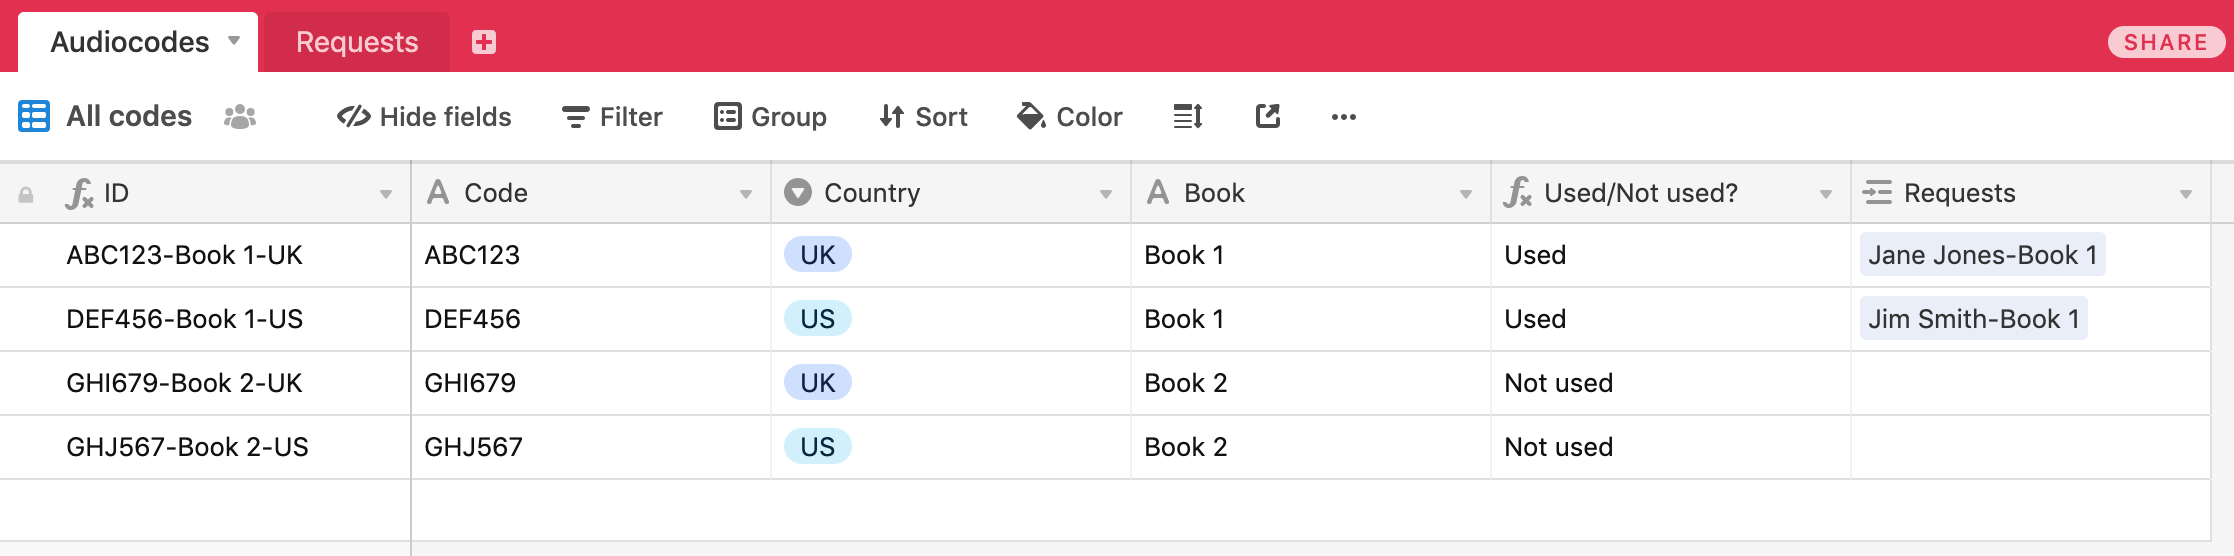Select Used cell in ABC123 row
Viewport: 2234px width, 556px height.
[x=1671, y=255]
